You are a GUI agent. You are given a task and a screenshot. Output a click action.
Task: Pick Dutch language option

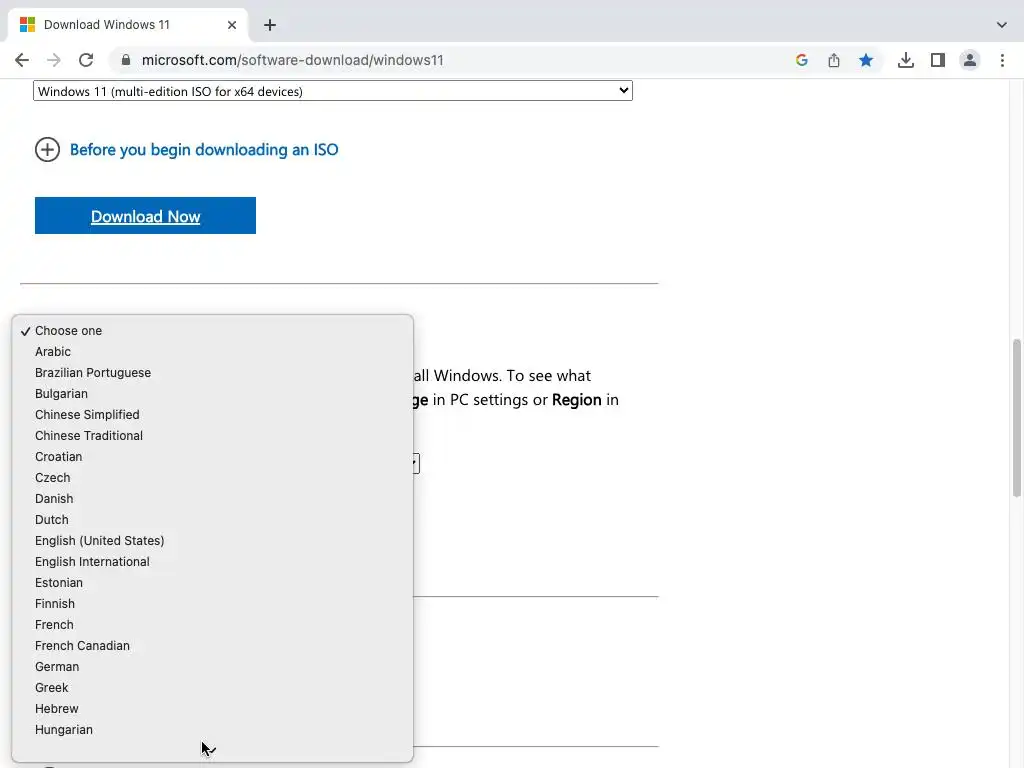[x=212, y=519]
